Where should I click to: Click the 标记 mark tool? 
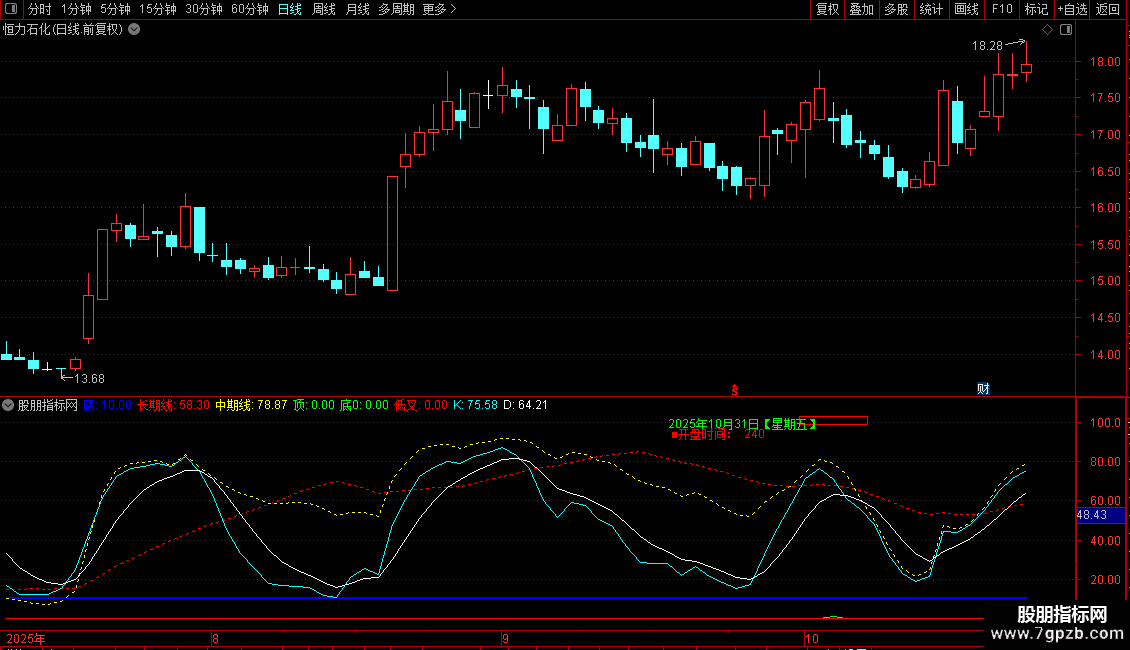(x=1036, y=9)
